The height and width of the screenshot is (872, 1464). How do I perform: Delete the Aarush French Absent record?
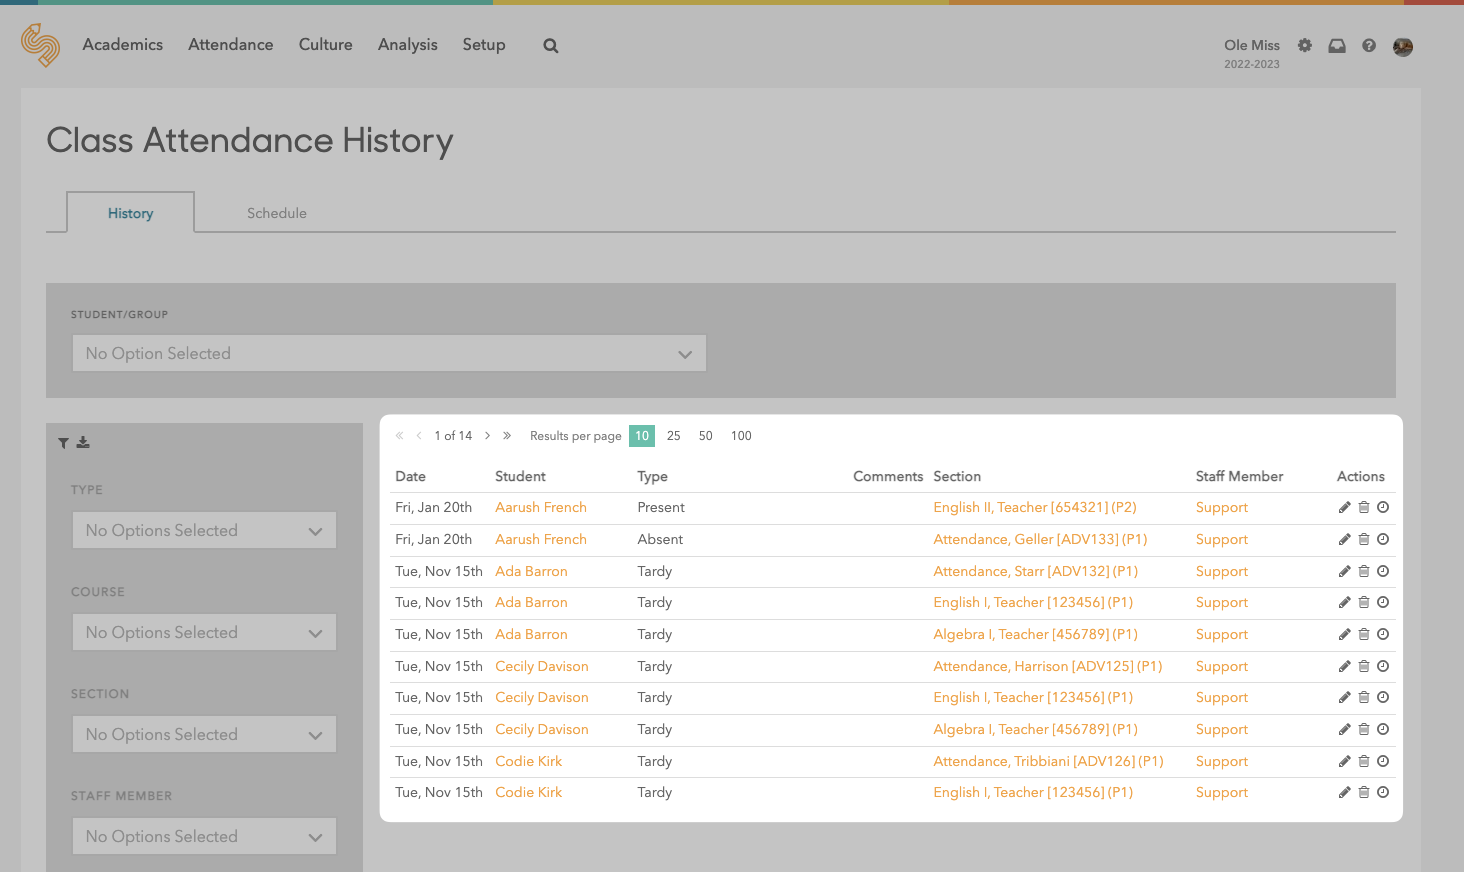pos(1364,539)
